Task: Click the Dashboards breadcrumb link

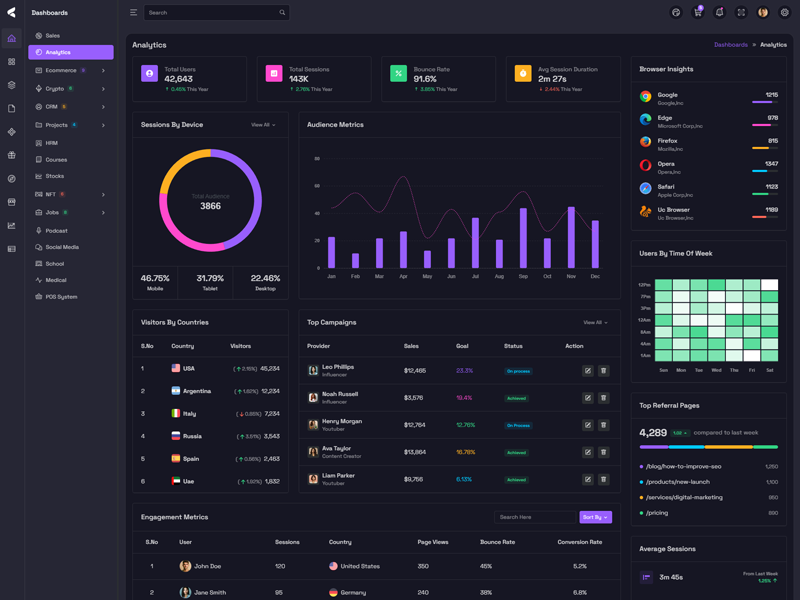Action: (x=730, y=45)
